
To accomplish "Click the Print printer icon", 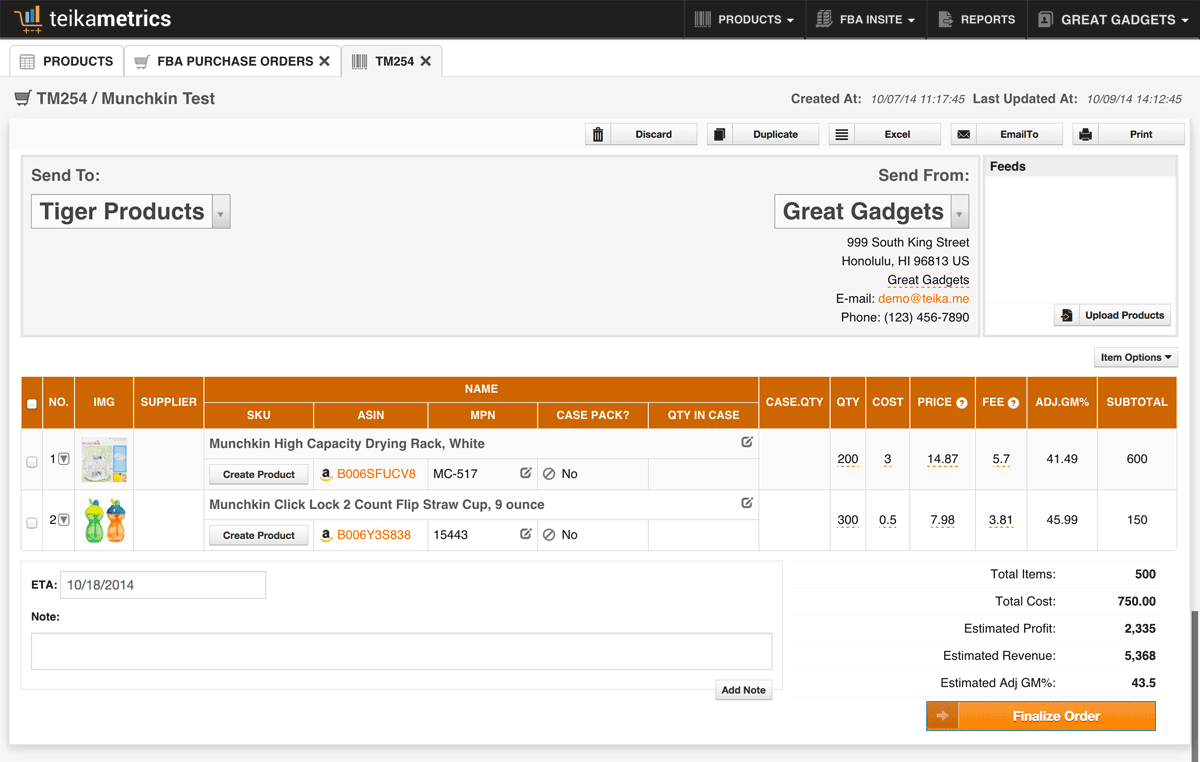I will [x=1085, y=134].
